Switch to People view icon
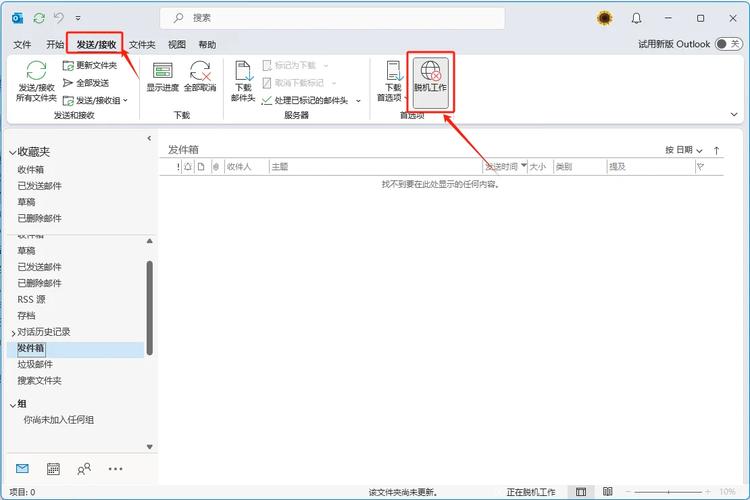Viewport: 750px width, 500px height. (84, 469)
